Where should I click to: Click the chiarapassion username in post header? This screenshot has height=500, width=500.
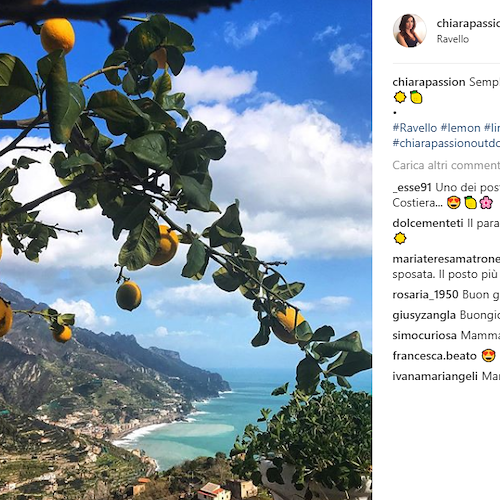click(x=468, y=23)
